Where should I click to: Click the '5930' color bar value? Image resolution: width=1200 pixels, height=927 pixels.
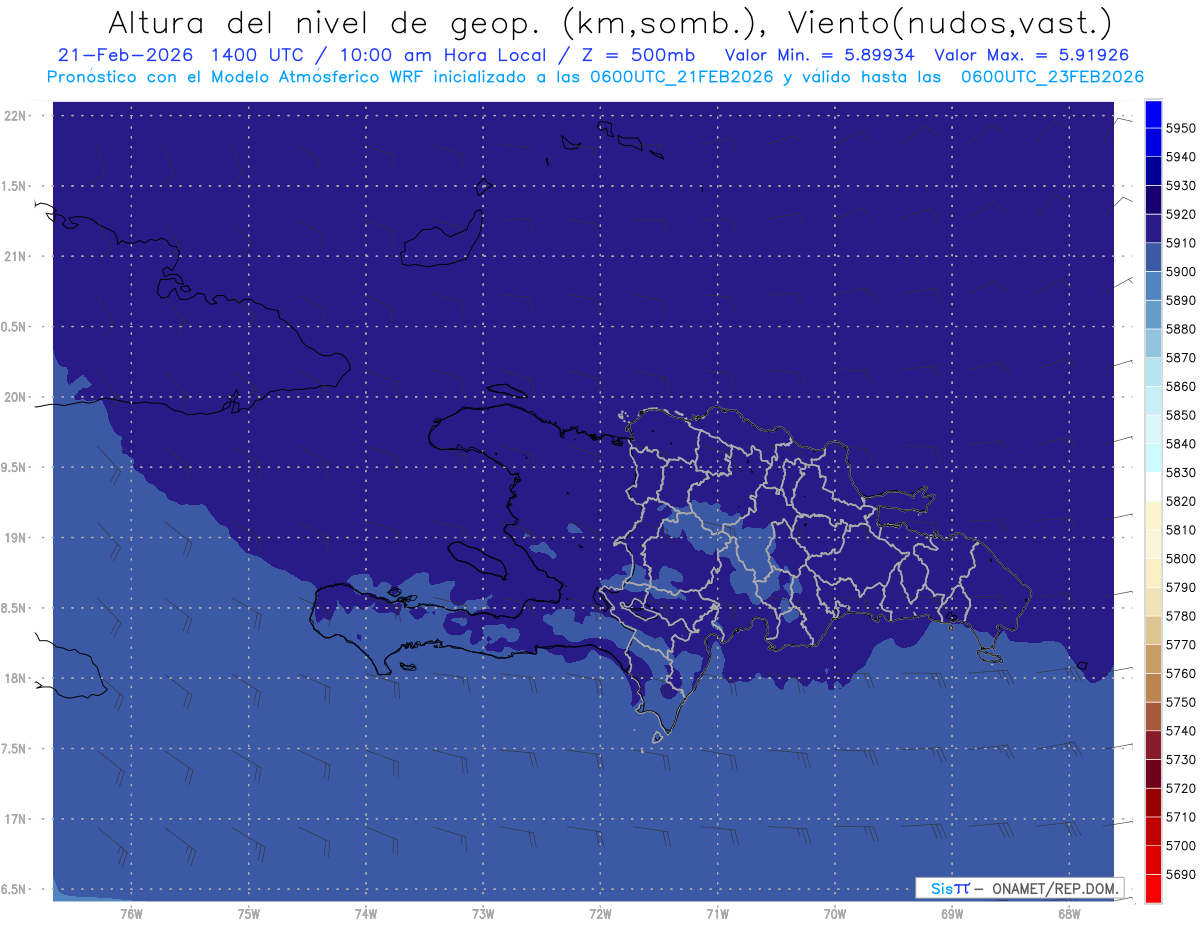click(1181, 185)
